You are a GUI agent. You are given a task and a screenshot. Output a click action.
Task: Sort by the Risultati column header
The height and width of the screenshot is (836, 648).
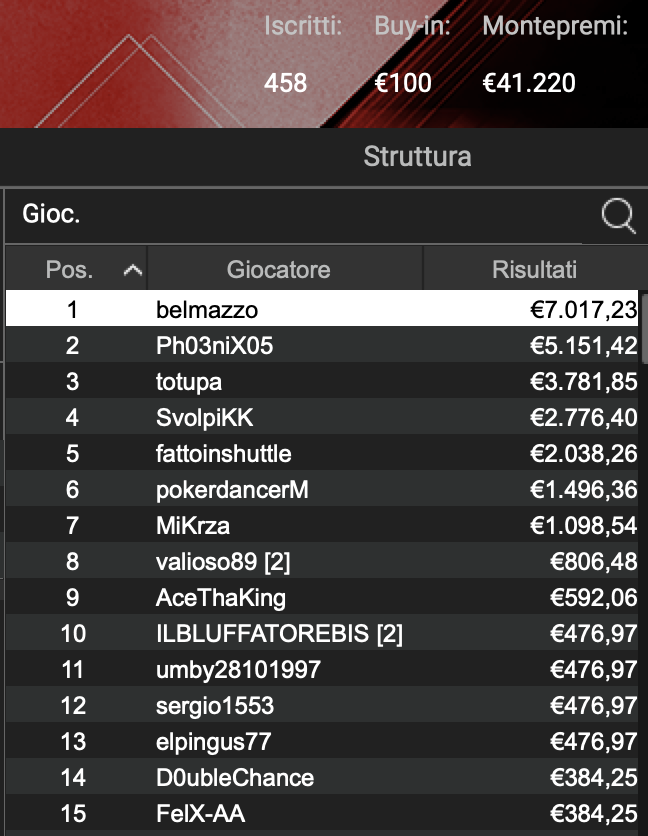536,269
